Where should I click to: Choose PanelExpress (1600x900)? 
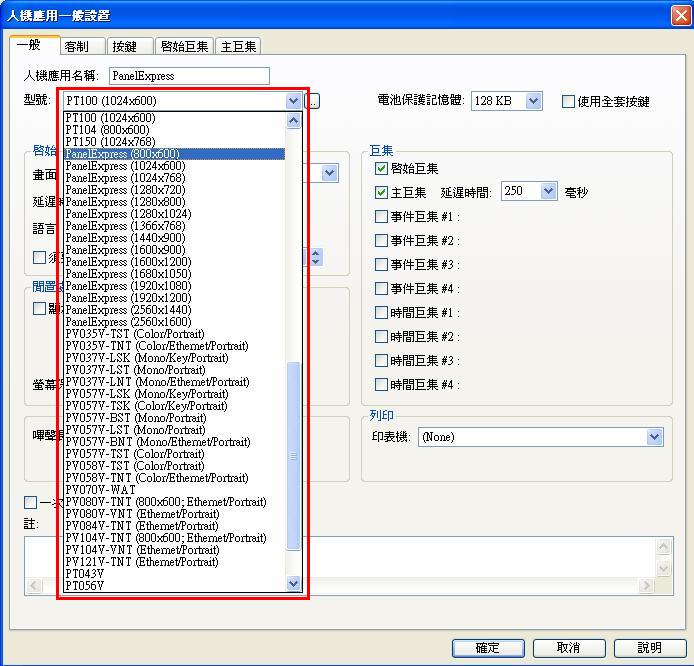click(x=175, y=250)
